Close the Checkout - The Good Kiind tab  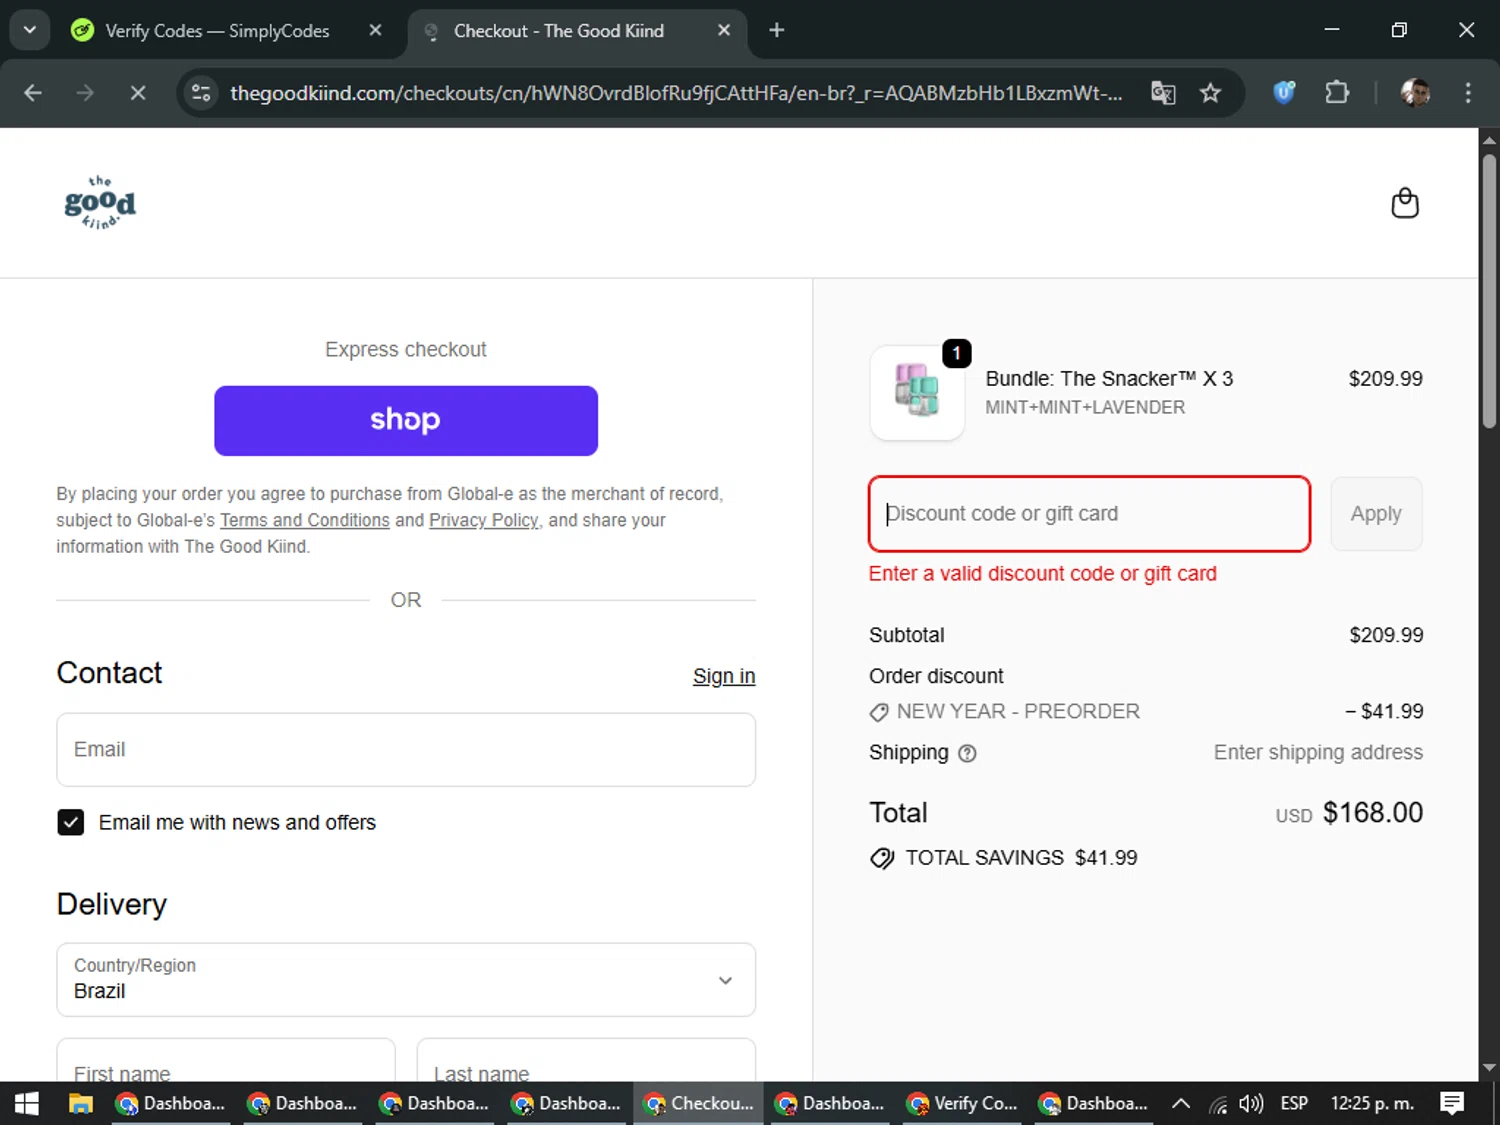pos(724,30)
